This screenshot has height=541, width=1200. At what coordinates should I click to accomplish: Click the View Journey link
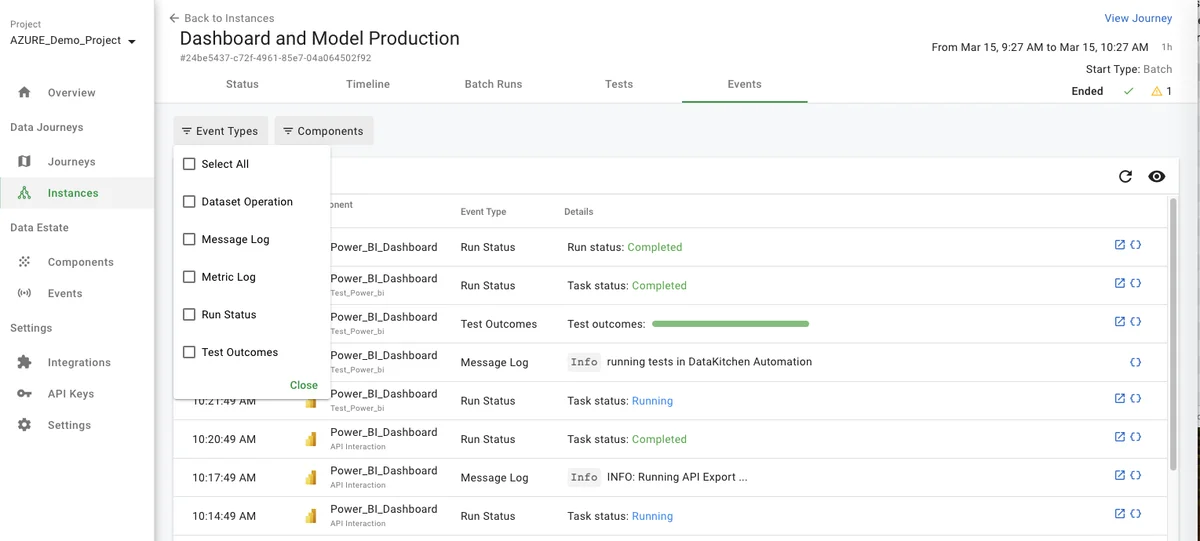[1137, 18]
